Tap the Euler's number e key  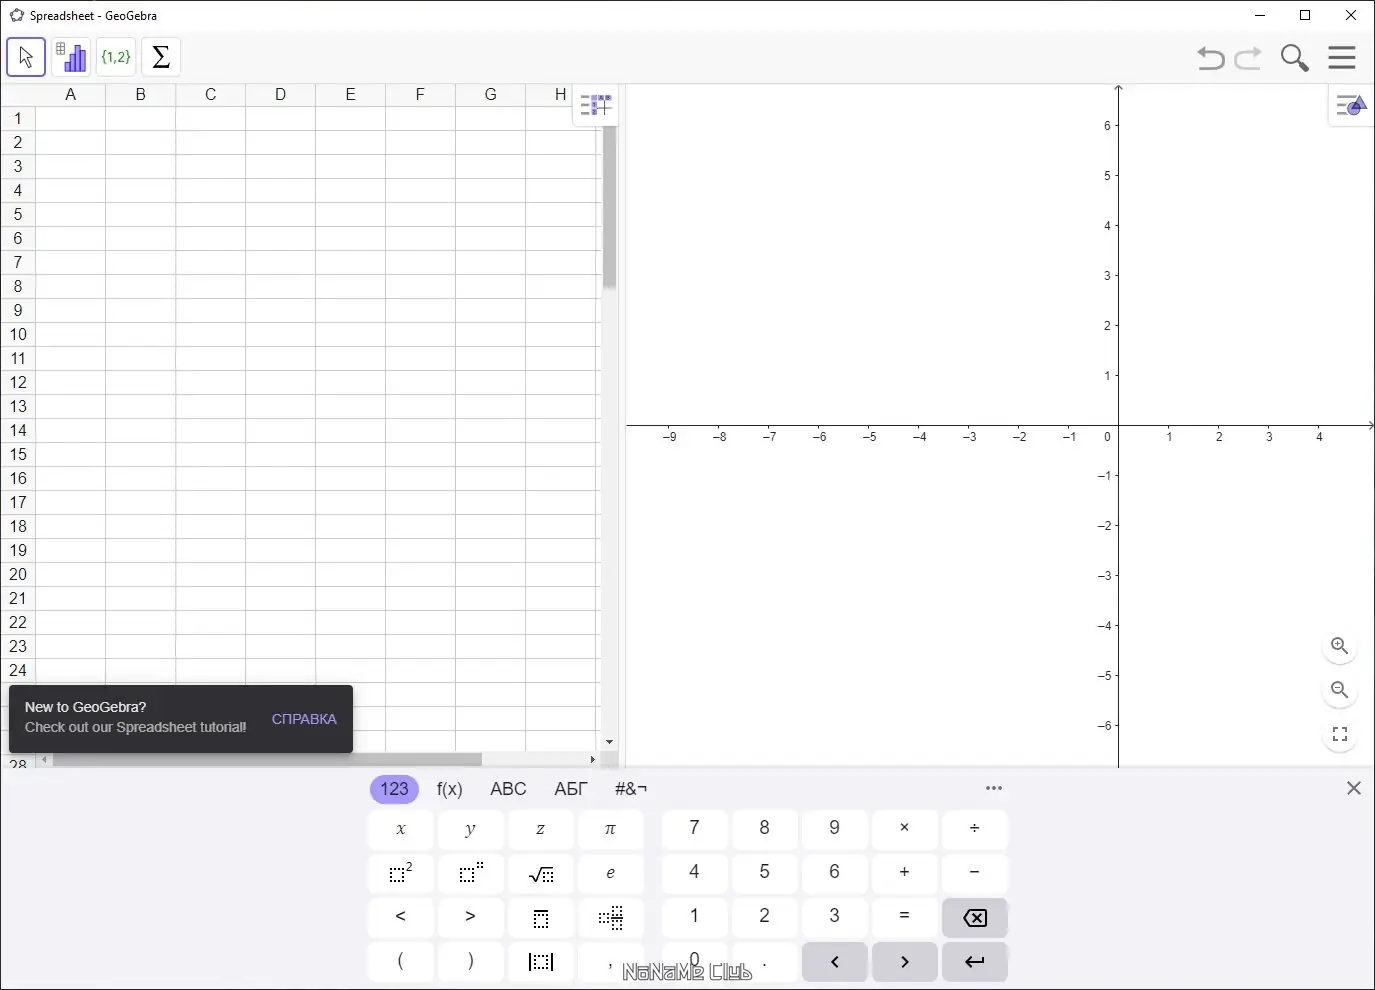click(x=611, y=874)
